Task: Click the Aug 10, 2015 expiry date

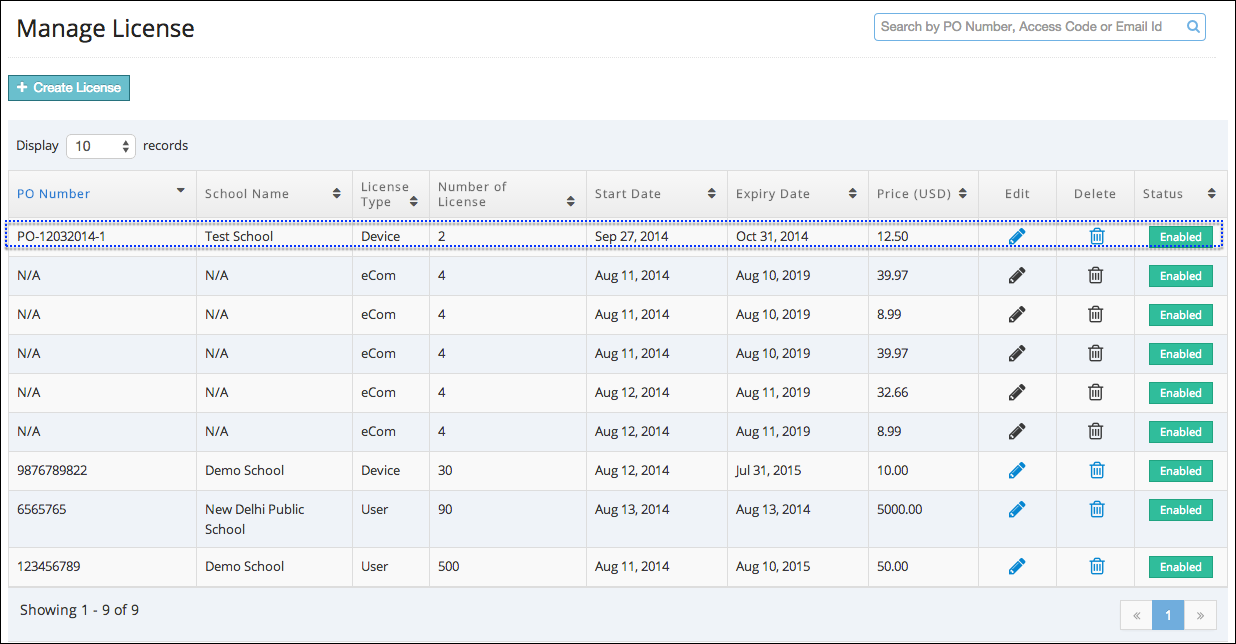Action: [773, 566]
